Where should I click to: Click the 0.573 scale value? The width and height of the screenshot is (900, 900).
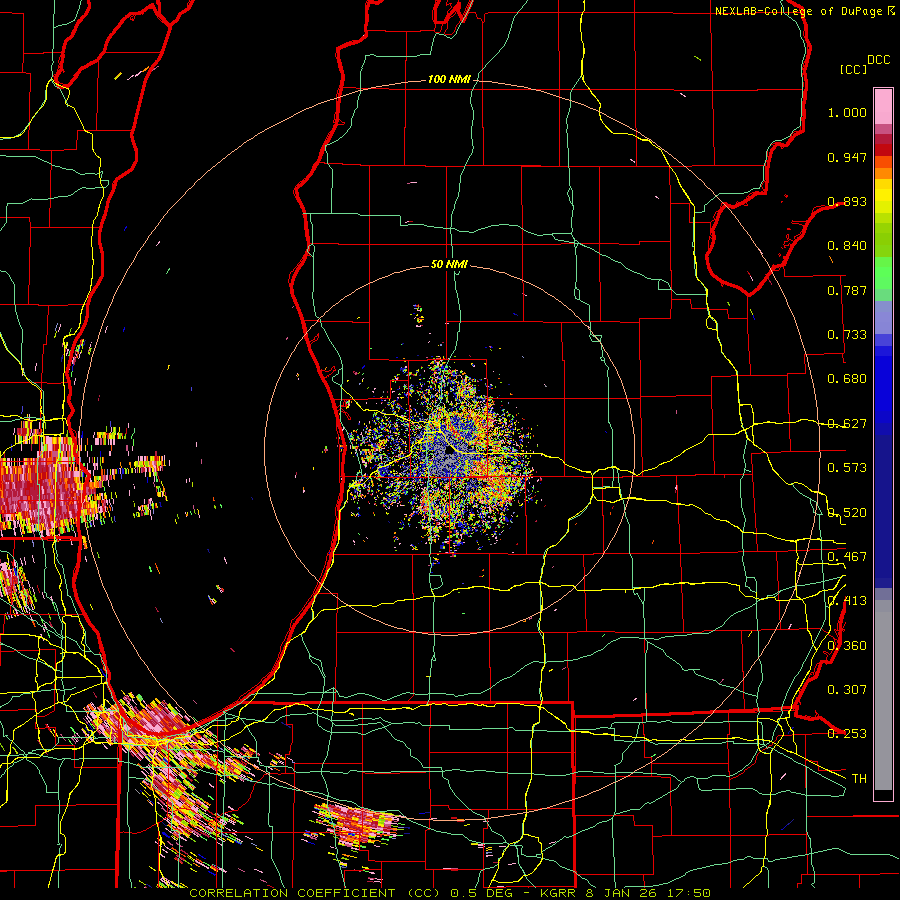tap(847, 468)
